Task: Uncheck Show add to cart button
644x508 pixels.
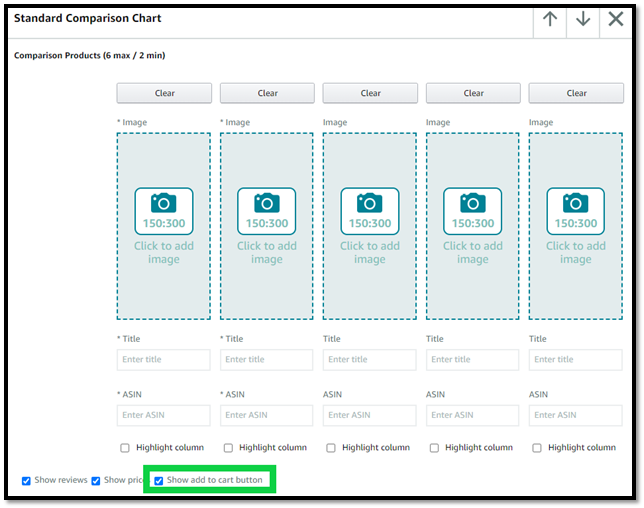Action: click(x=159, y=480)
